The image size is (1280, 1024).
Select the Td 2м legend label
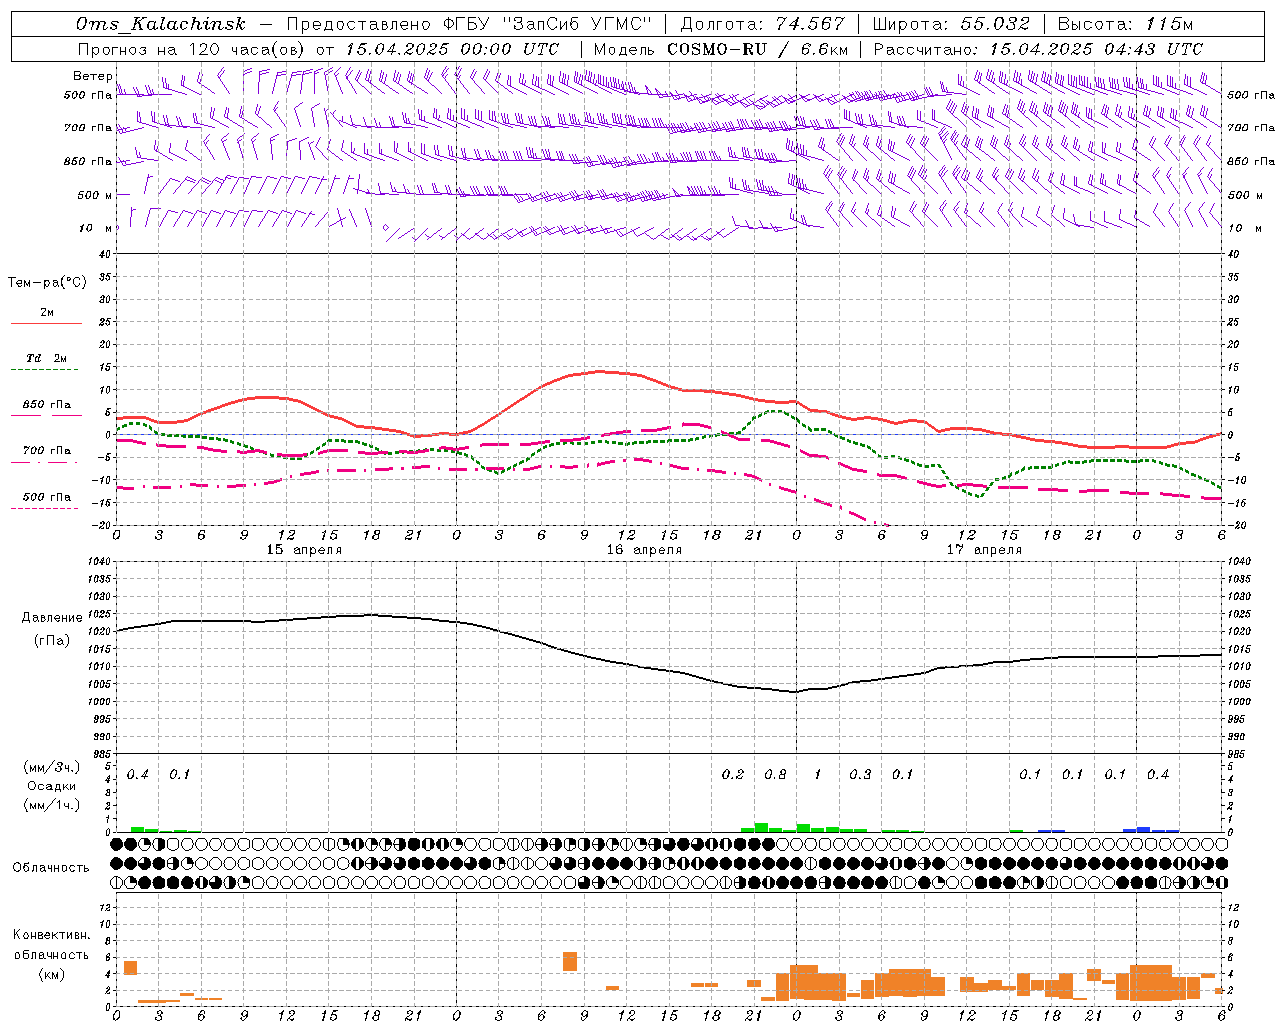[x=47, y=358]
